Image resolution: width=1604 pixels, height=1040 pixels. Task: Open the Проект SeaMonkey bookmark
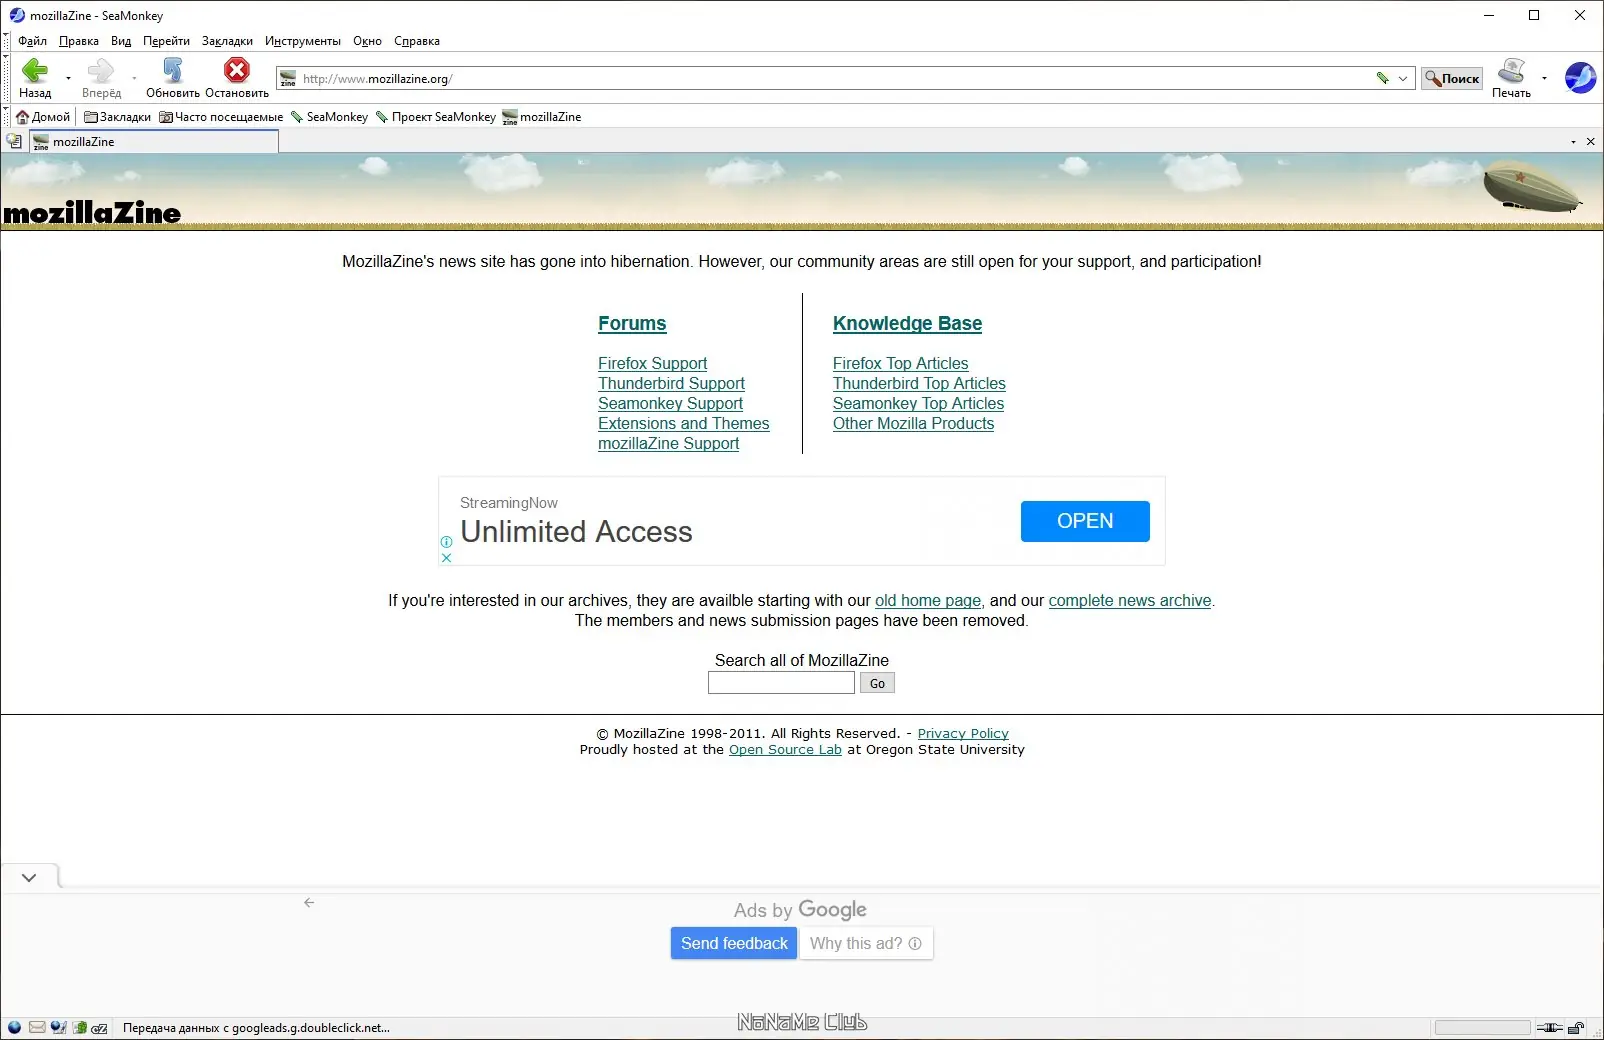435,117
